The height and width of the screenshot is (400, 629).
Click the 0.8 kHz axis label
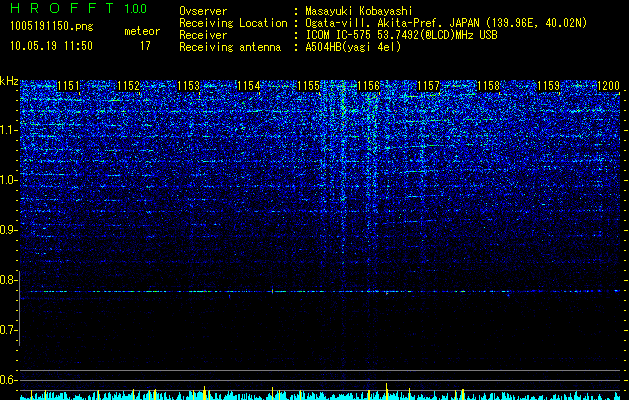(x=9, y=280)
